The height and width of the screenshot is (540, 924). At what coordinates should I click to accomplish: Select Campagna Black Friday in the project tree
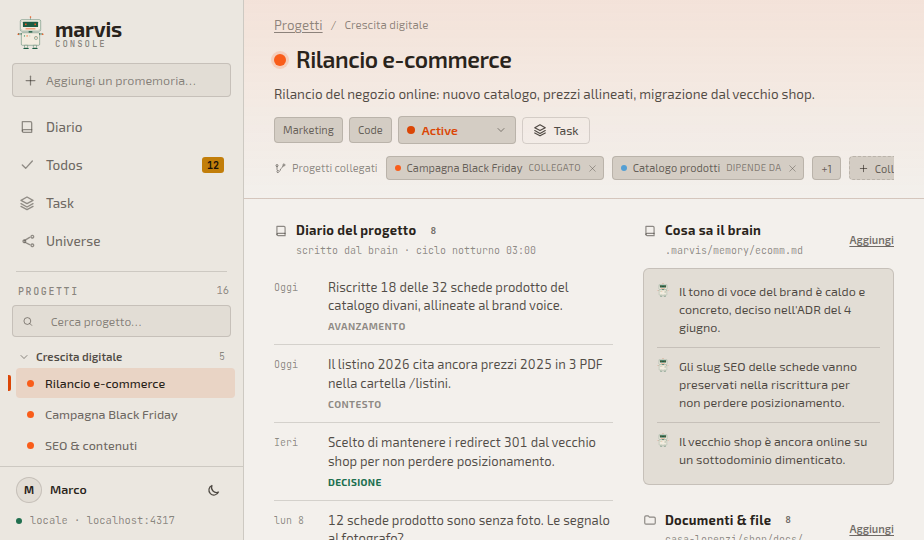coord(125,415)
